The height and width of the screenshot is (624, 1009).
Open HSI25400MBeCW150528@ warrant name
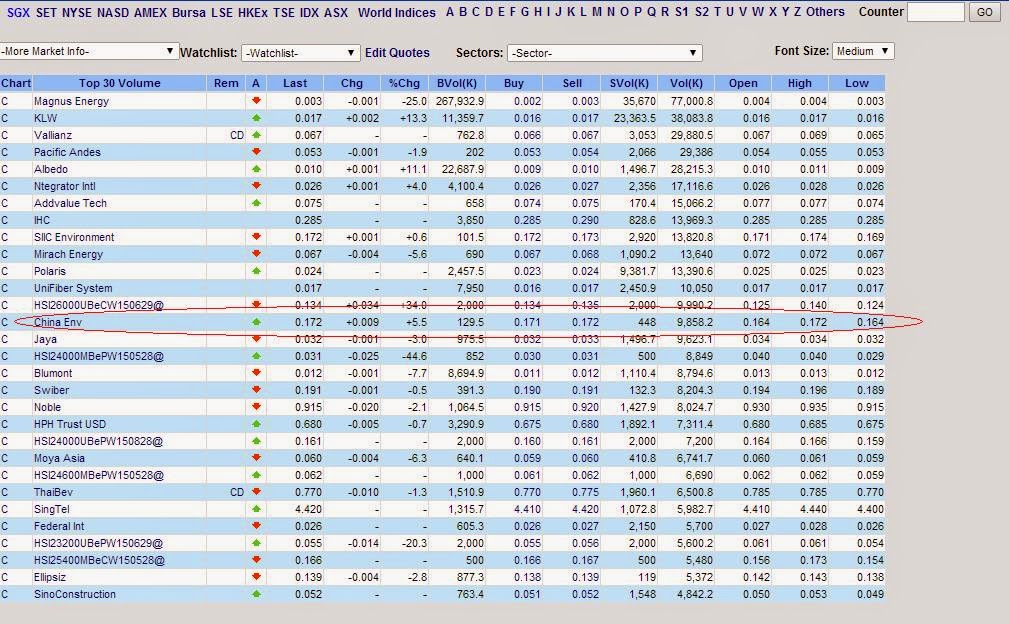[x=99, y=560]
